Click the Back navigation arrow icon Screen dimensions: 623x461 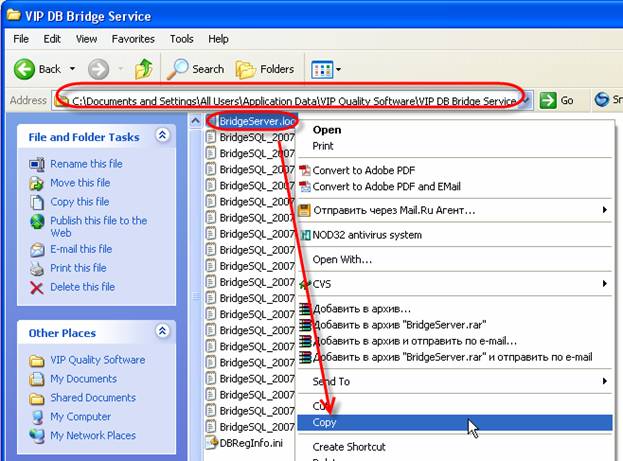pos(26,69)
